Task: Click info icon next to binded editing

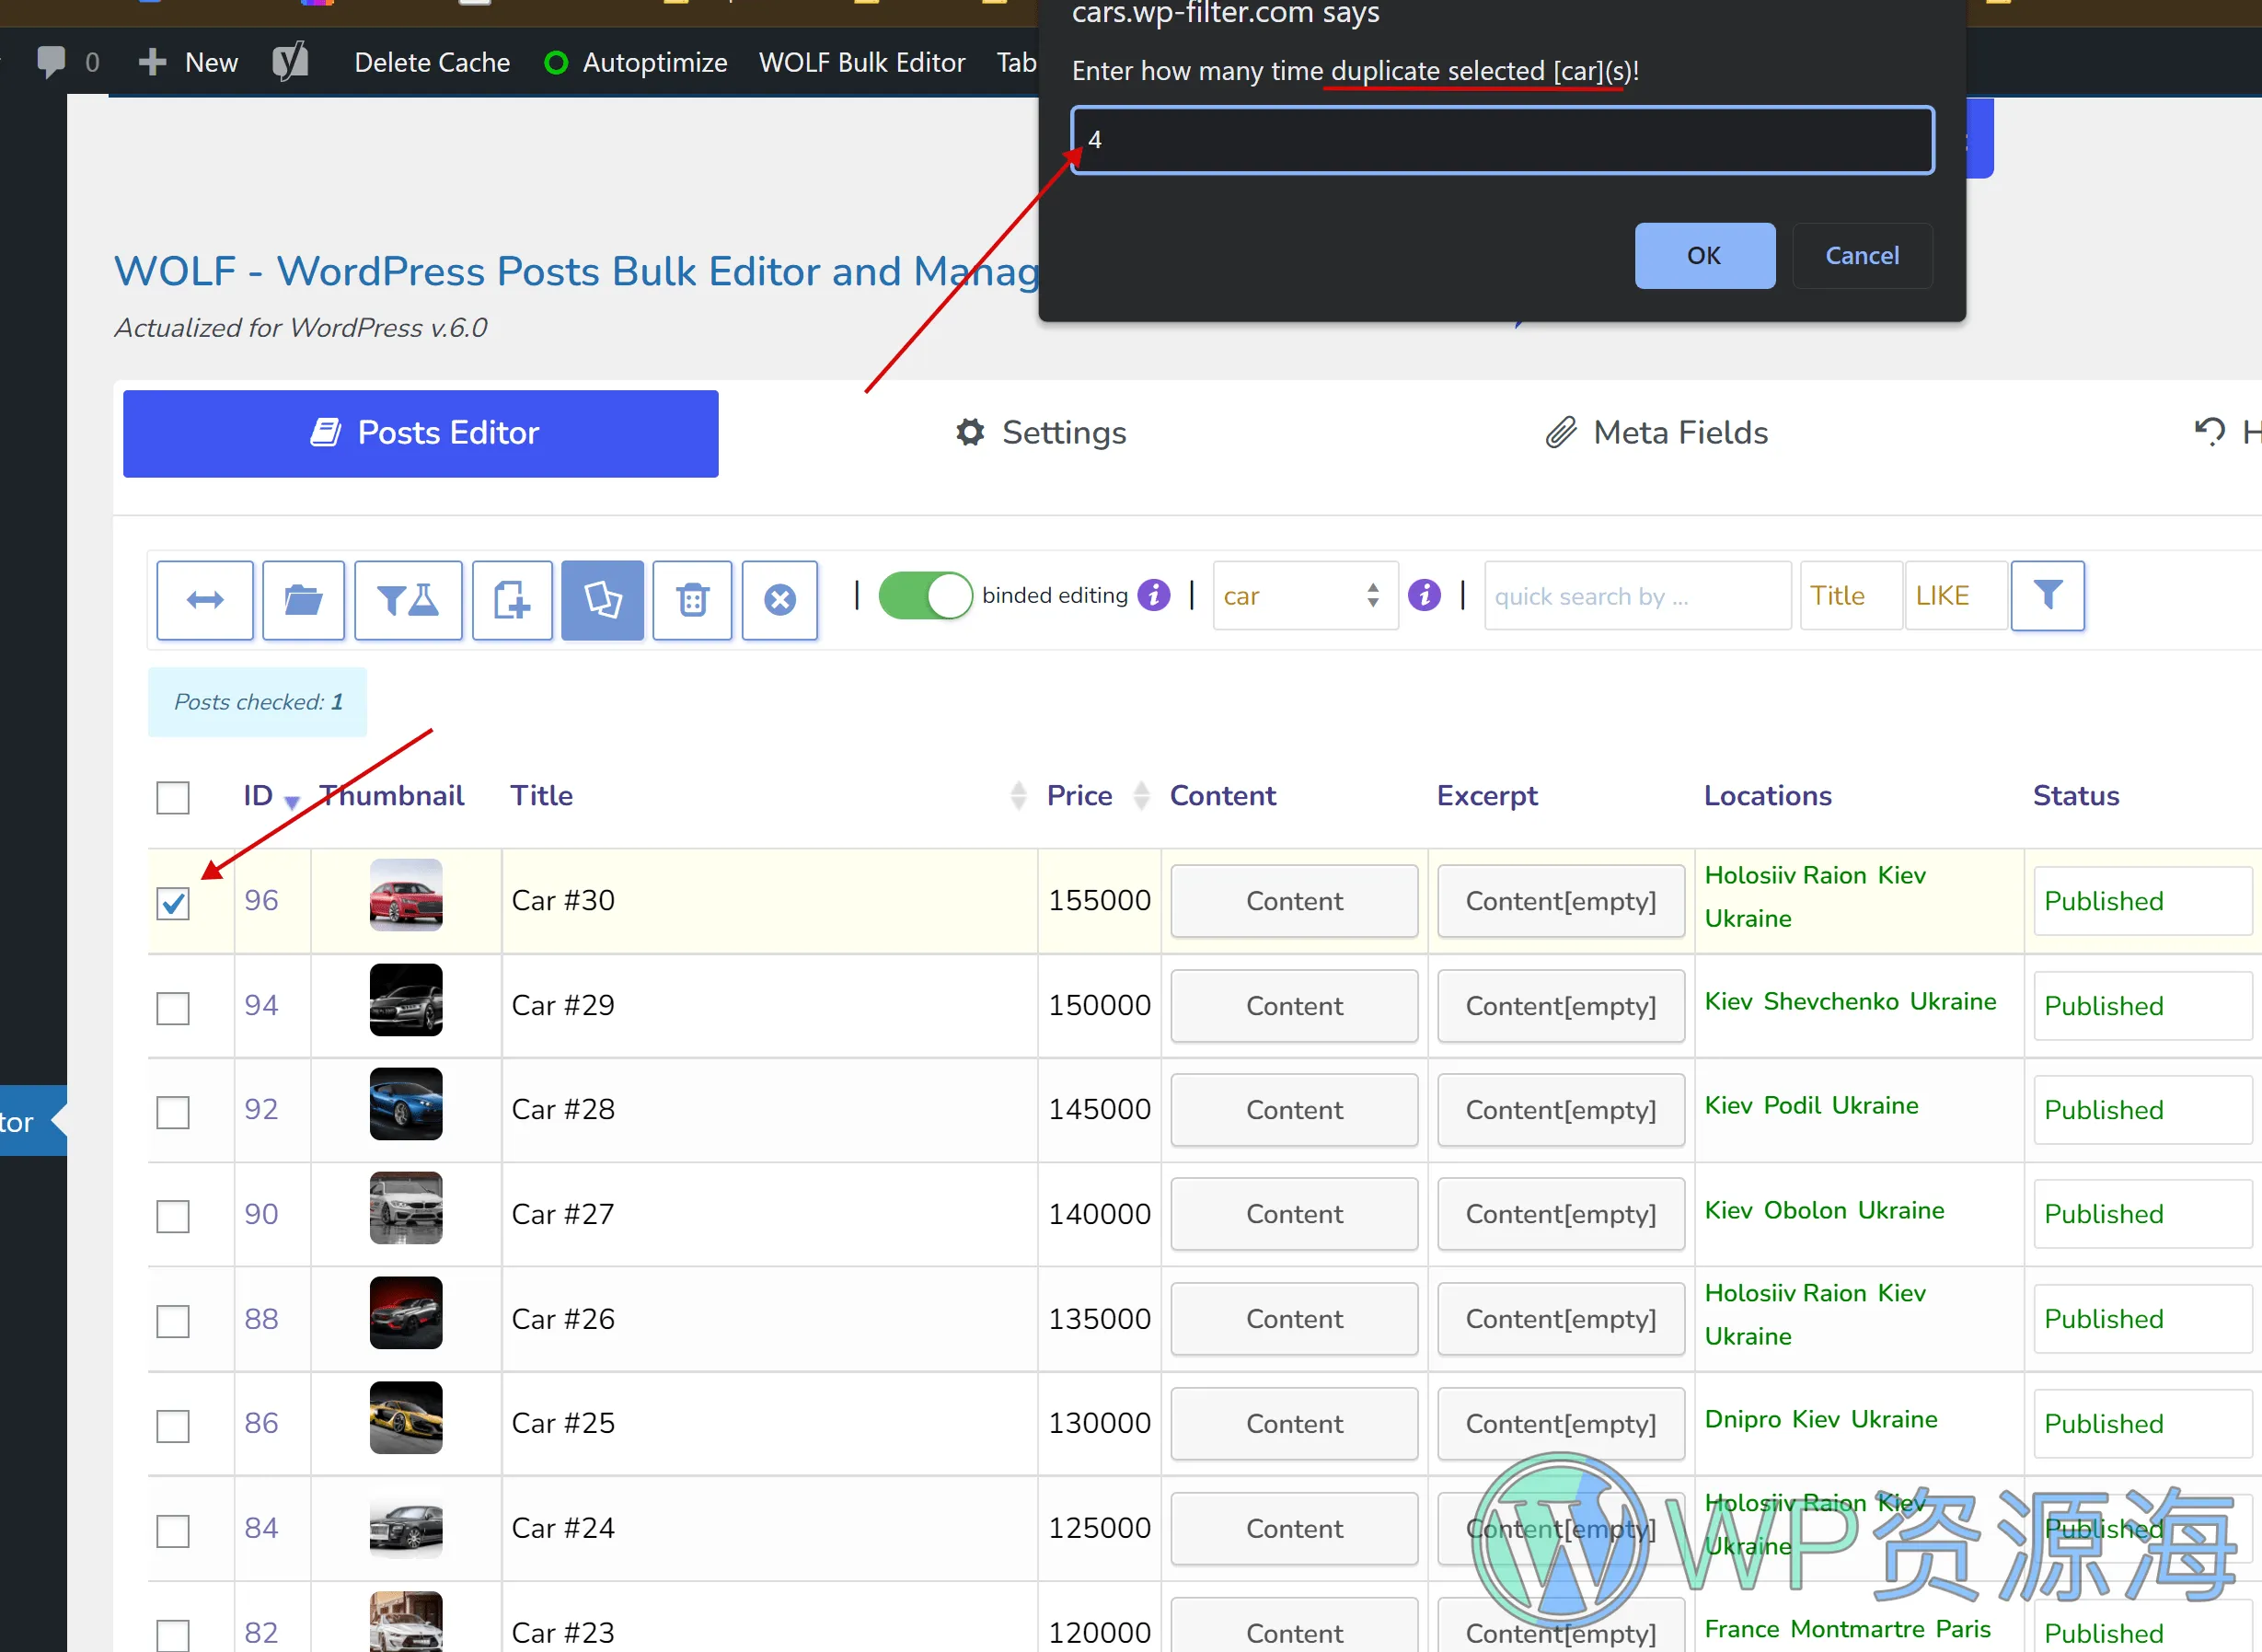Action: [x=1154, y=596]
